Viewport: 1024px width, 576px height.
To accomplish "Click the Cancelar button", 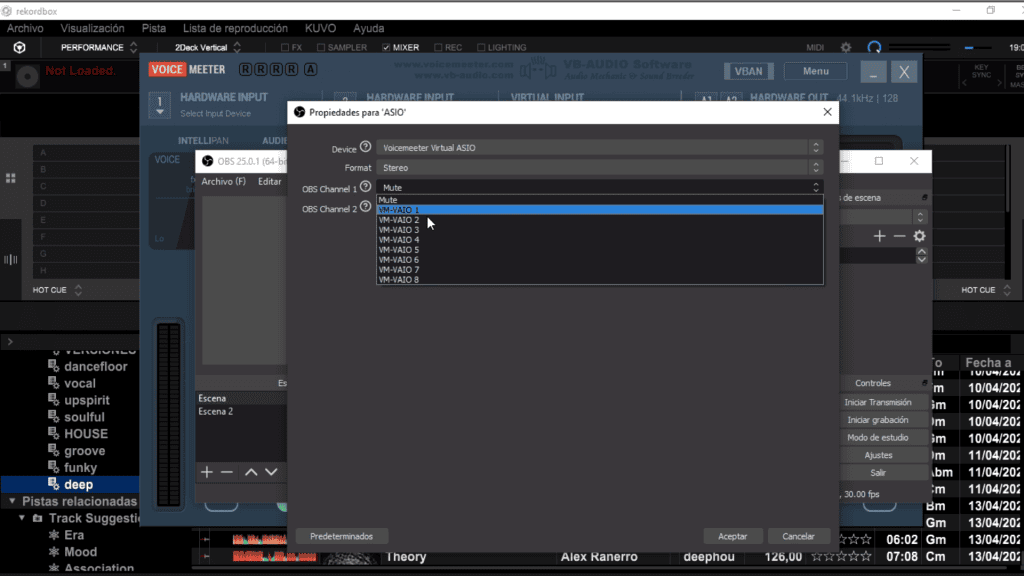I will point(798,536).
